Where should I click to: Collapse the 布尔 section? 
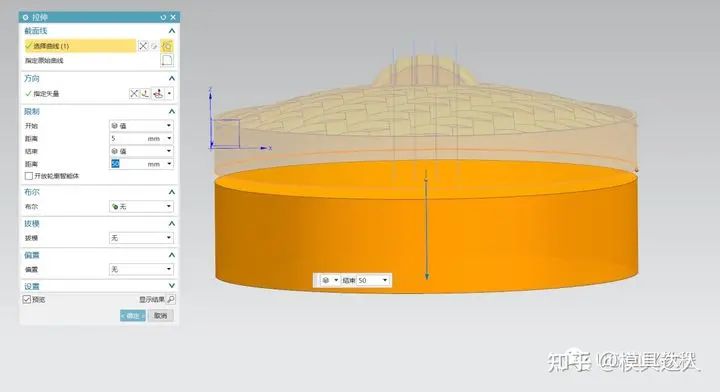tap(172, 192)
